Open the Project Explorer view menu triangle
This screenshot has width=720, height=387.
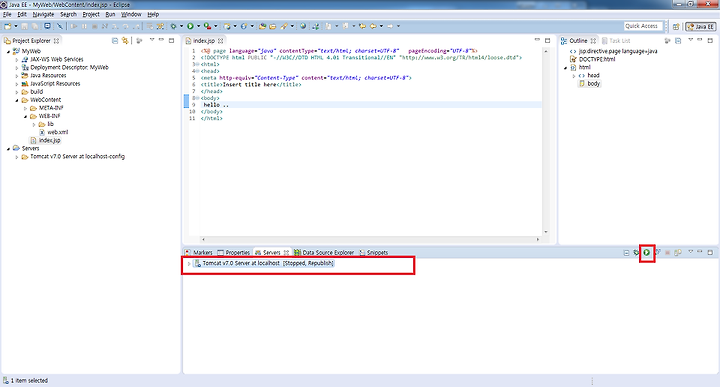(152, 40)
